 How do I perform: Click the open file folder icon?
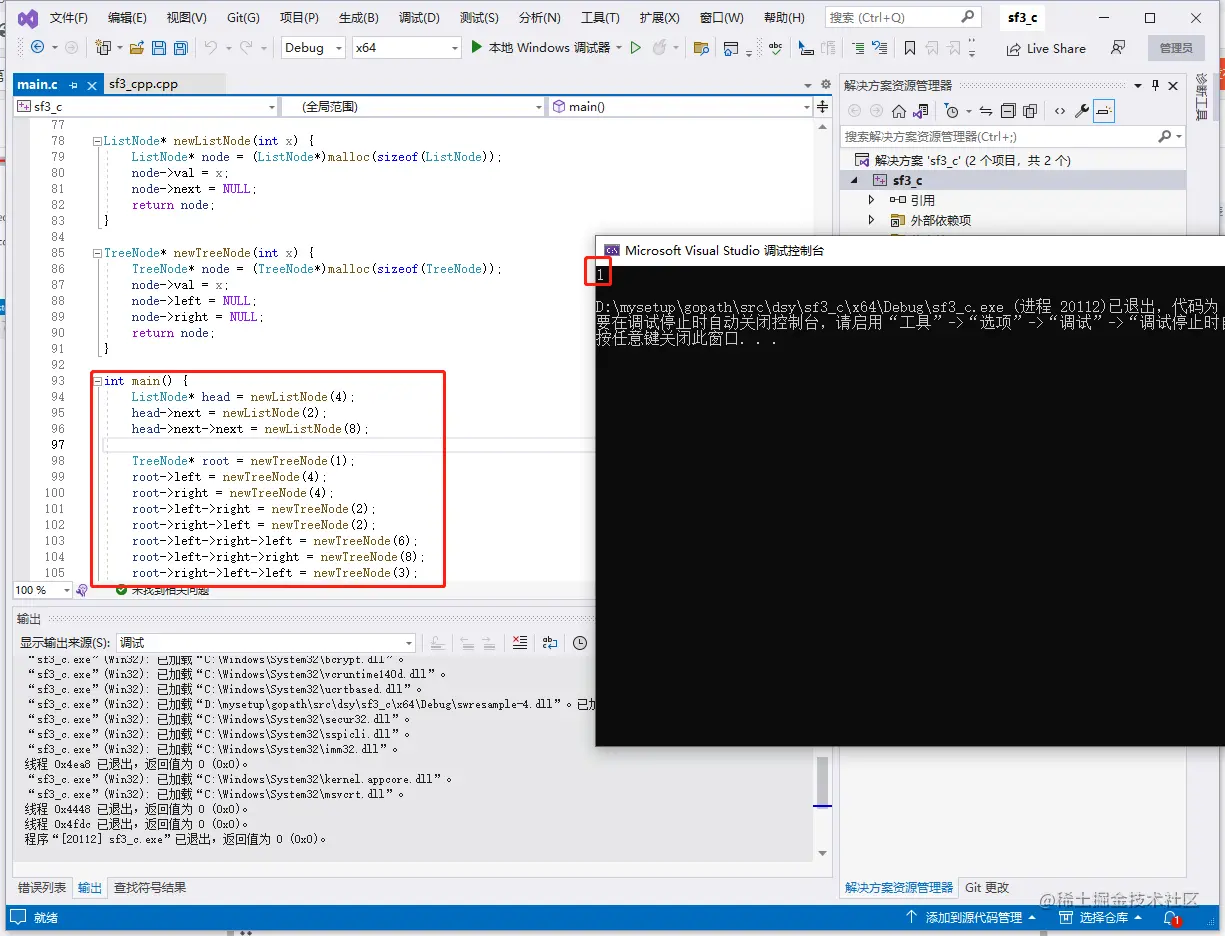[135, 48]
